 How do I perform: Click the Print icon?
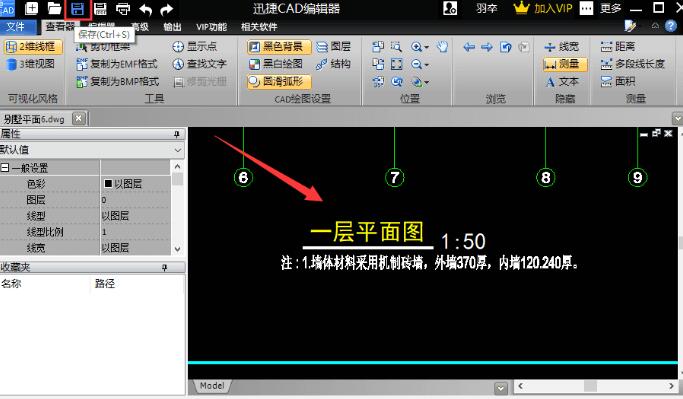point(123,9)
